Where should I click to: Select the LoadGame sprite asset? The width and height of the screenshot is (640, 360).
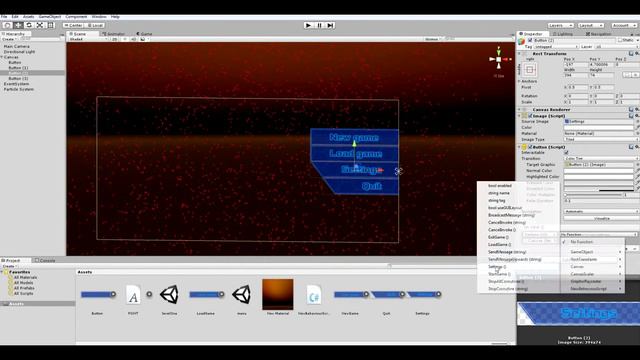pos(206,294)
